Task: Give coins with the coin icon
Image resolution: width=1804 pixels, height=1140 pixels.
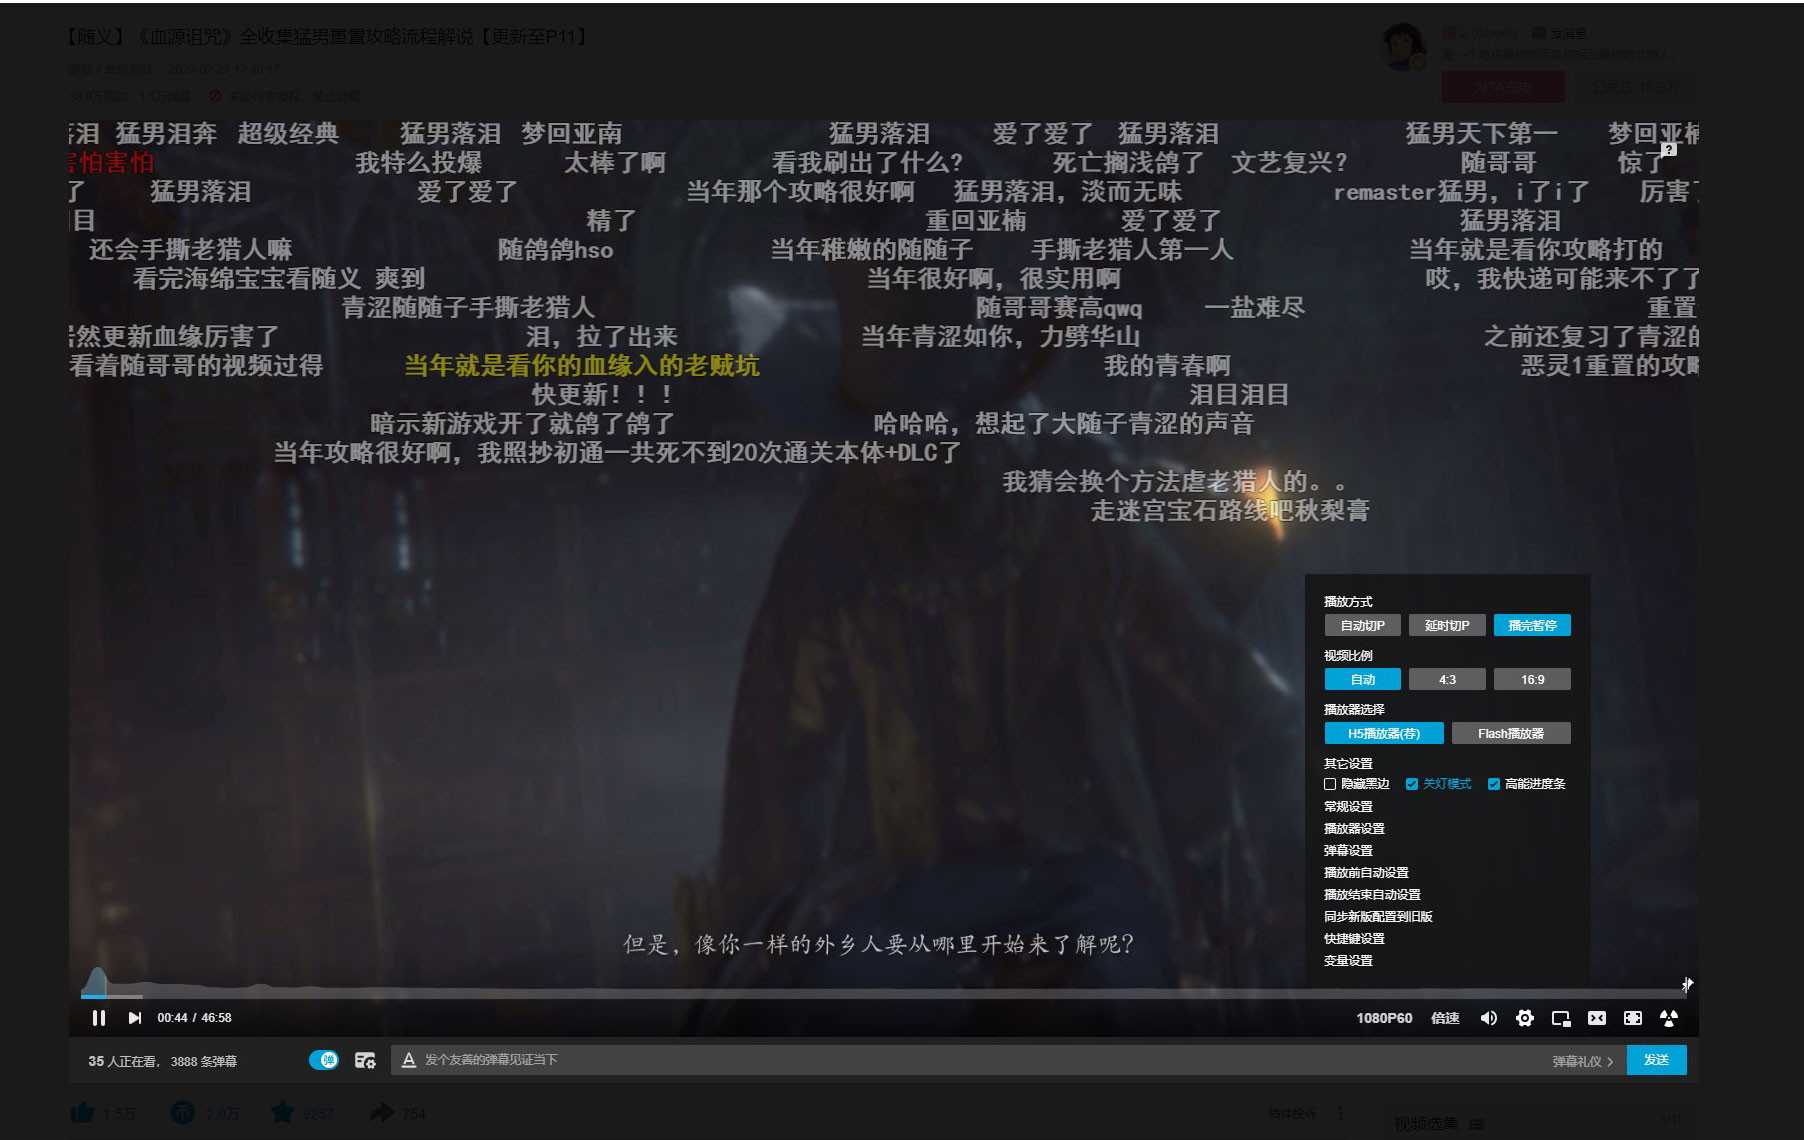Action: (183, 1113)
